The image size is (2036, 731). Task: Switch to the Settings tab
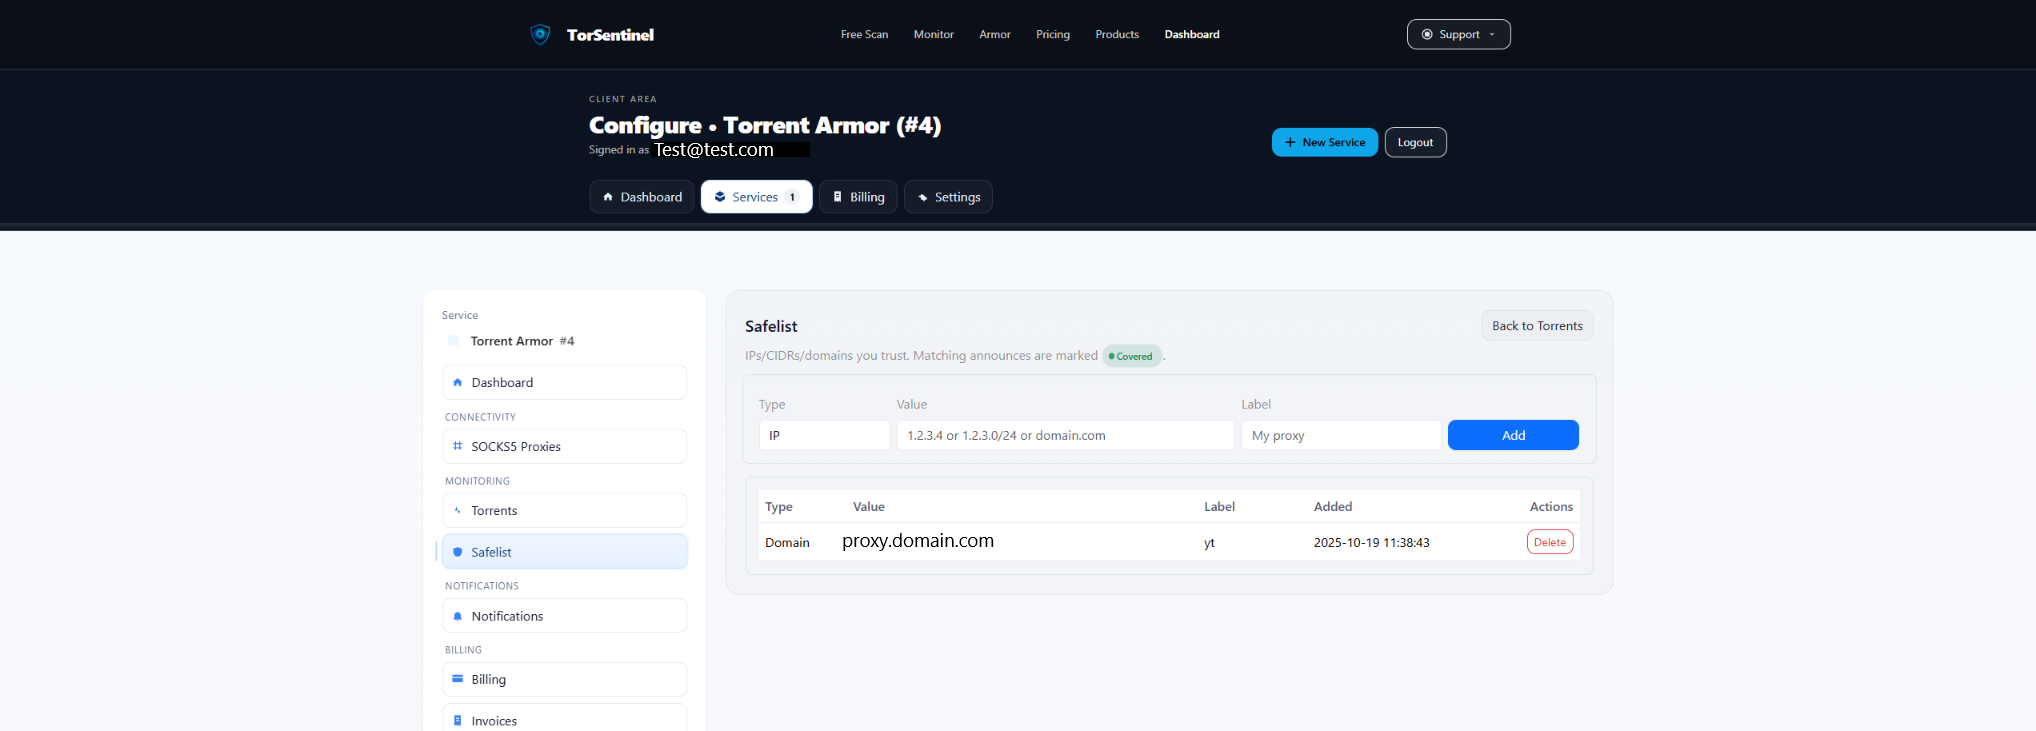[948, 197]
